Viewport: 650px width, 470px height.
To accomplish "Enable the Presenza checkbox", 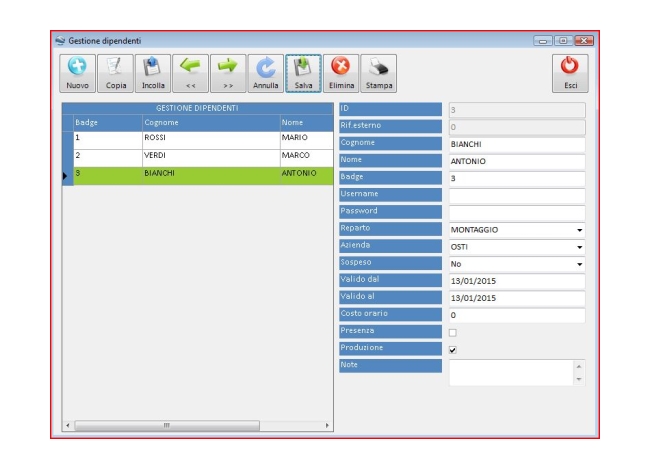I will [453, 332].
